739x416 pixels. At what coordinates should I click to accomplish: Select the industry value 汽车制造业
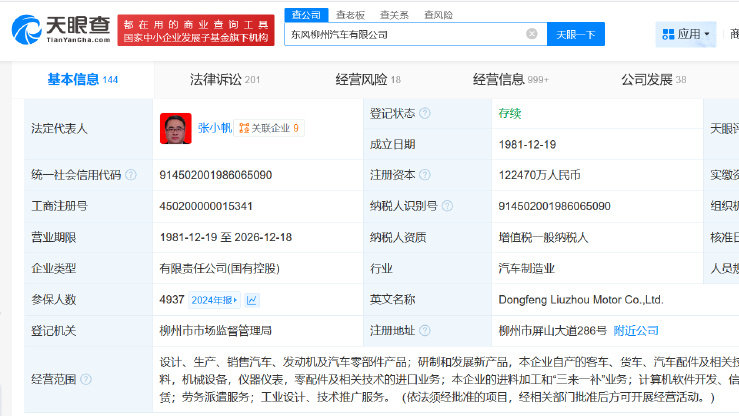click(x=526, y=269)
